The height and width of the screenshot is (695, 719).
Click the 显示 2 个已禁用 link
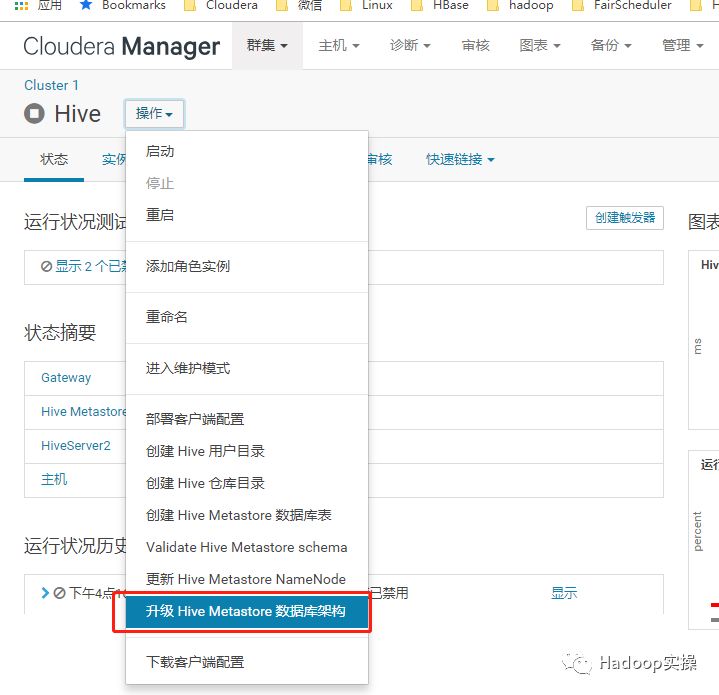91,266
